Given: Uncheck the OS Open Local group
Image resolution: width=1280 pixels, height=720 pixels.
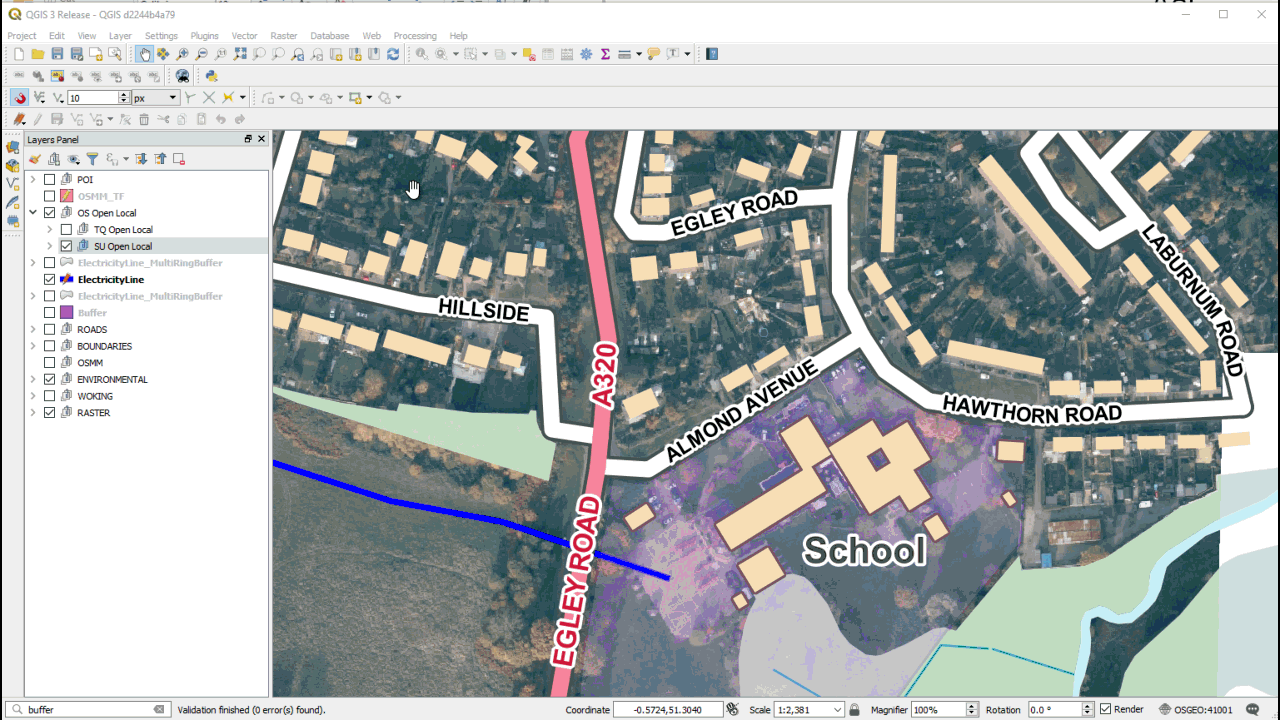Looking at the screenshot, I should pos(49,213).
